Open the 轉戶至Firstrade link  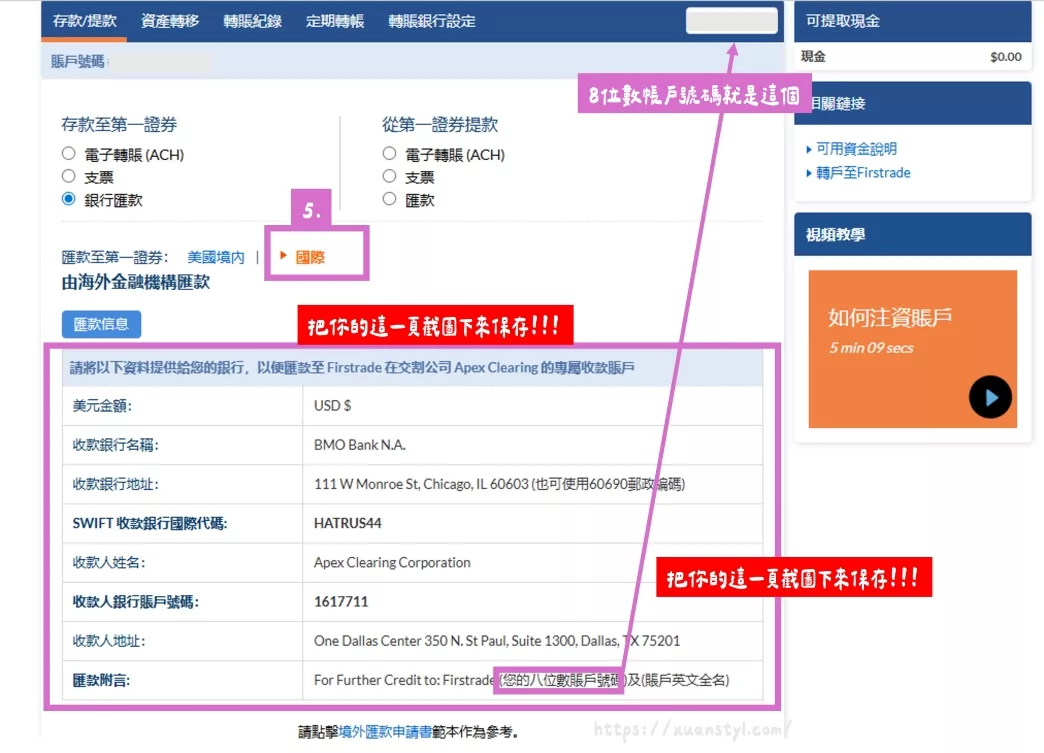[863, 173]
